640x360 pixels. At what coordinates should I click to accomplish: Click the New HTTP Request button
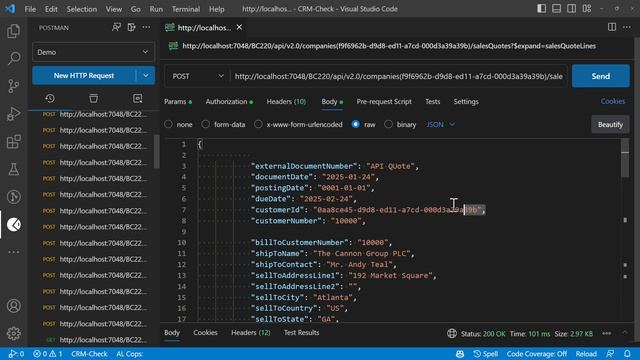click(x=84, y=76)
